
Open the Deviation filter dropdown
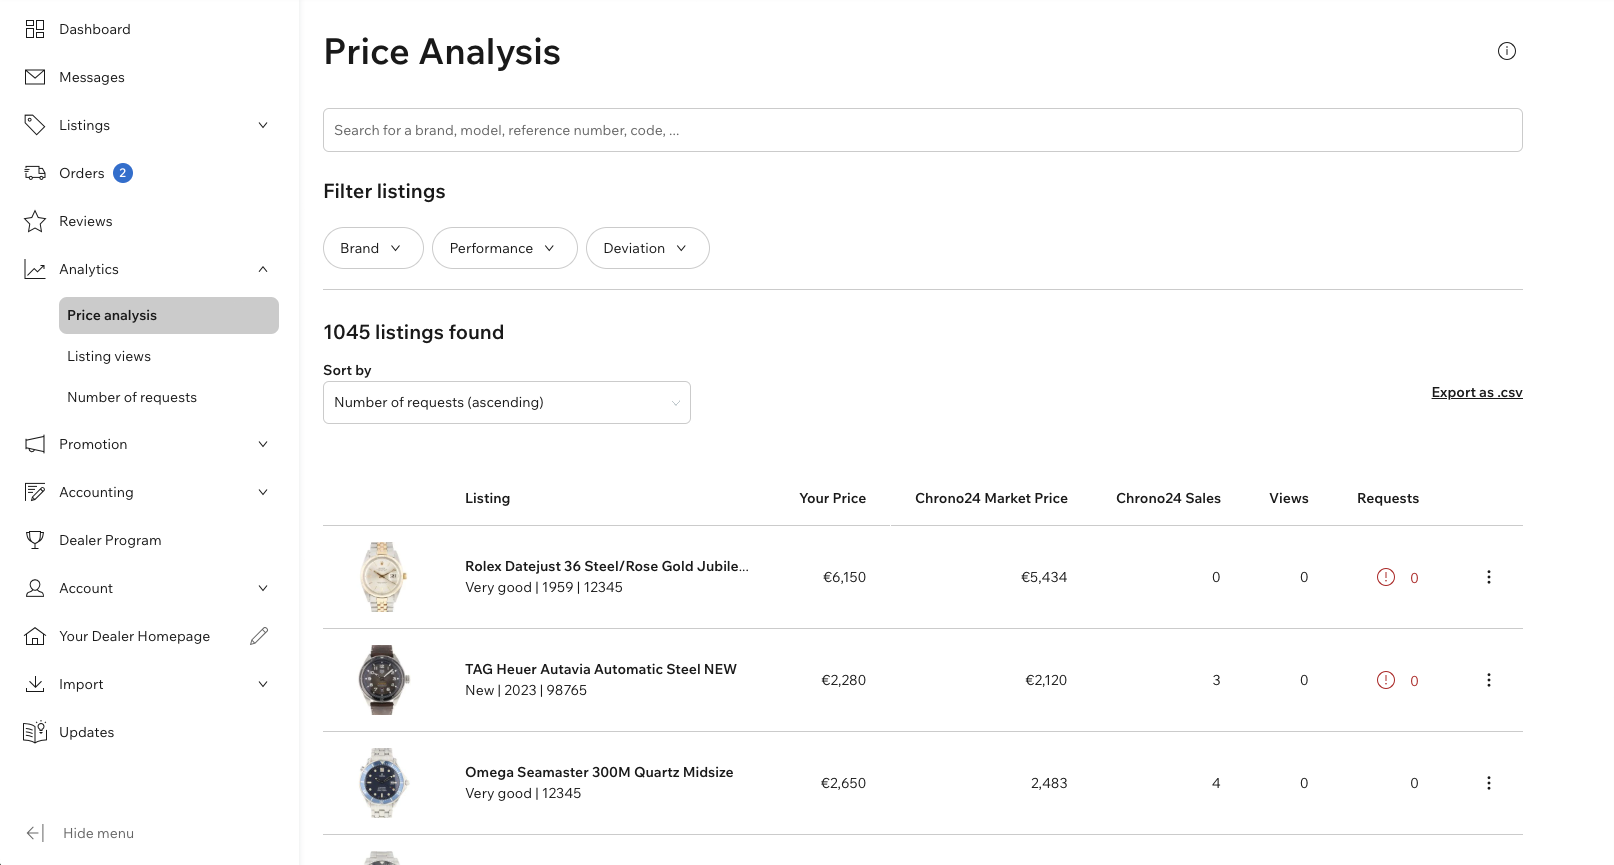coord(648,248)
